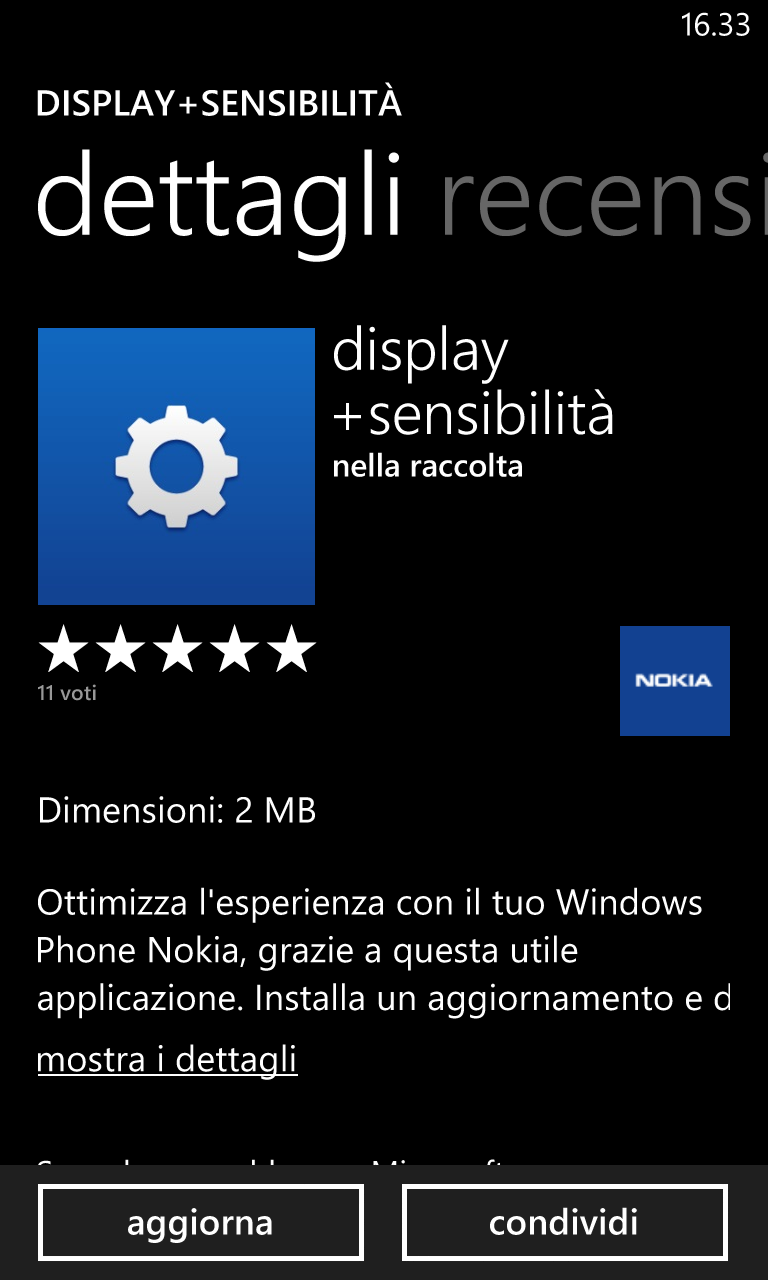768x1280 pixels.
Task: Tap the Dimensioni: 2 MB line
Action: tap(177, 810)
